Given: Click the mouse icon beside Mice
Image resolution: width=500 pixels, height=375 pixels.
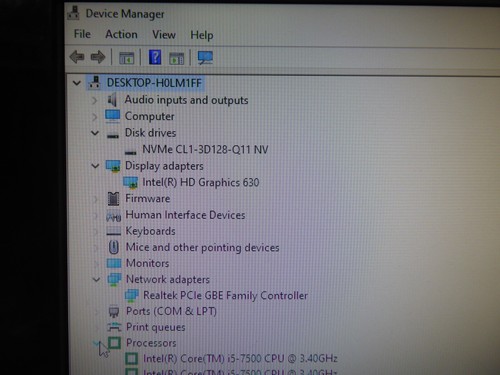Looking at the screenshot, I should point(114,247).
